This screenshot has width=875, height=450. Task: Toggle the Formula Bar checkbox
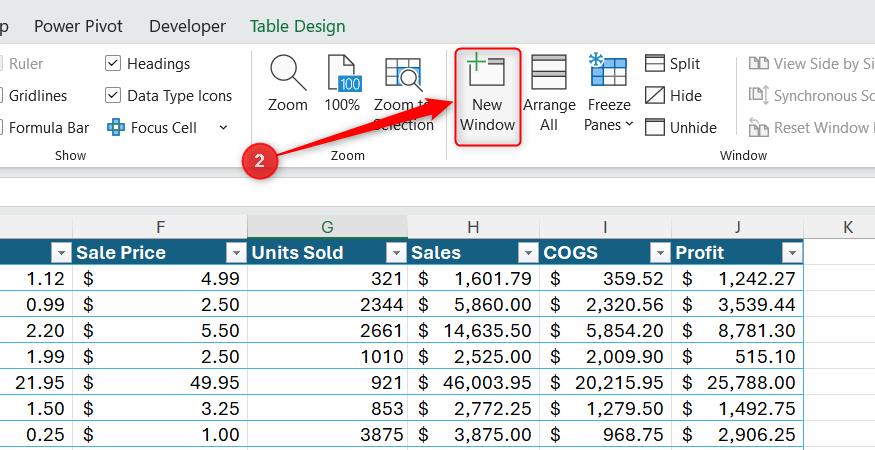tap(0, 127)
